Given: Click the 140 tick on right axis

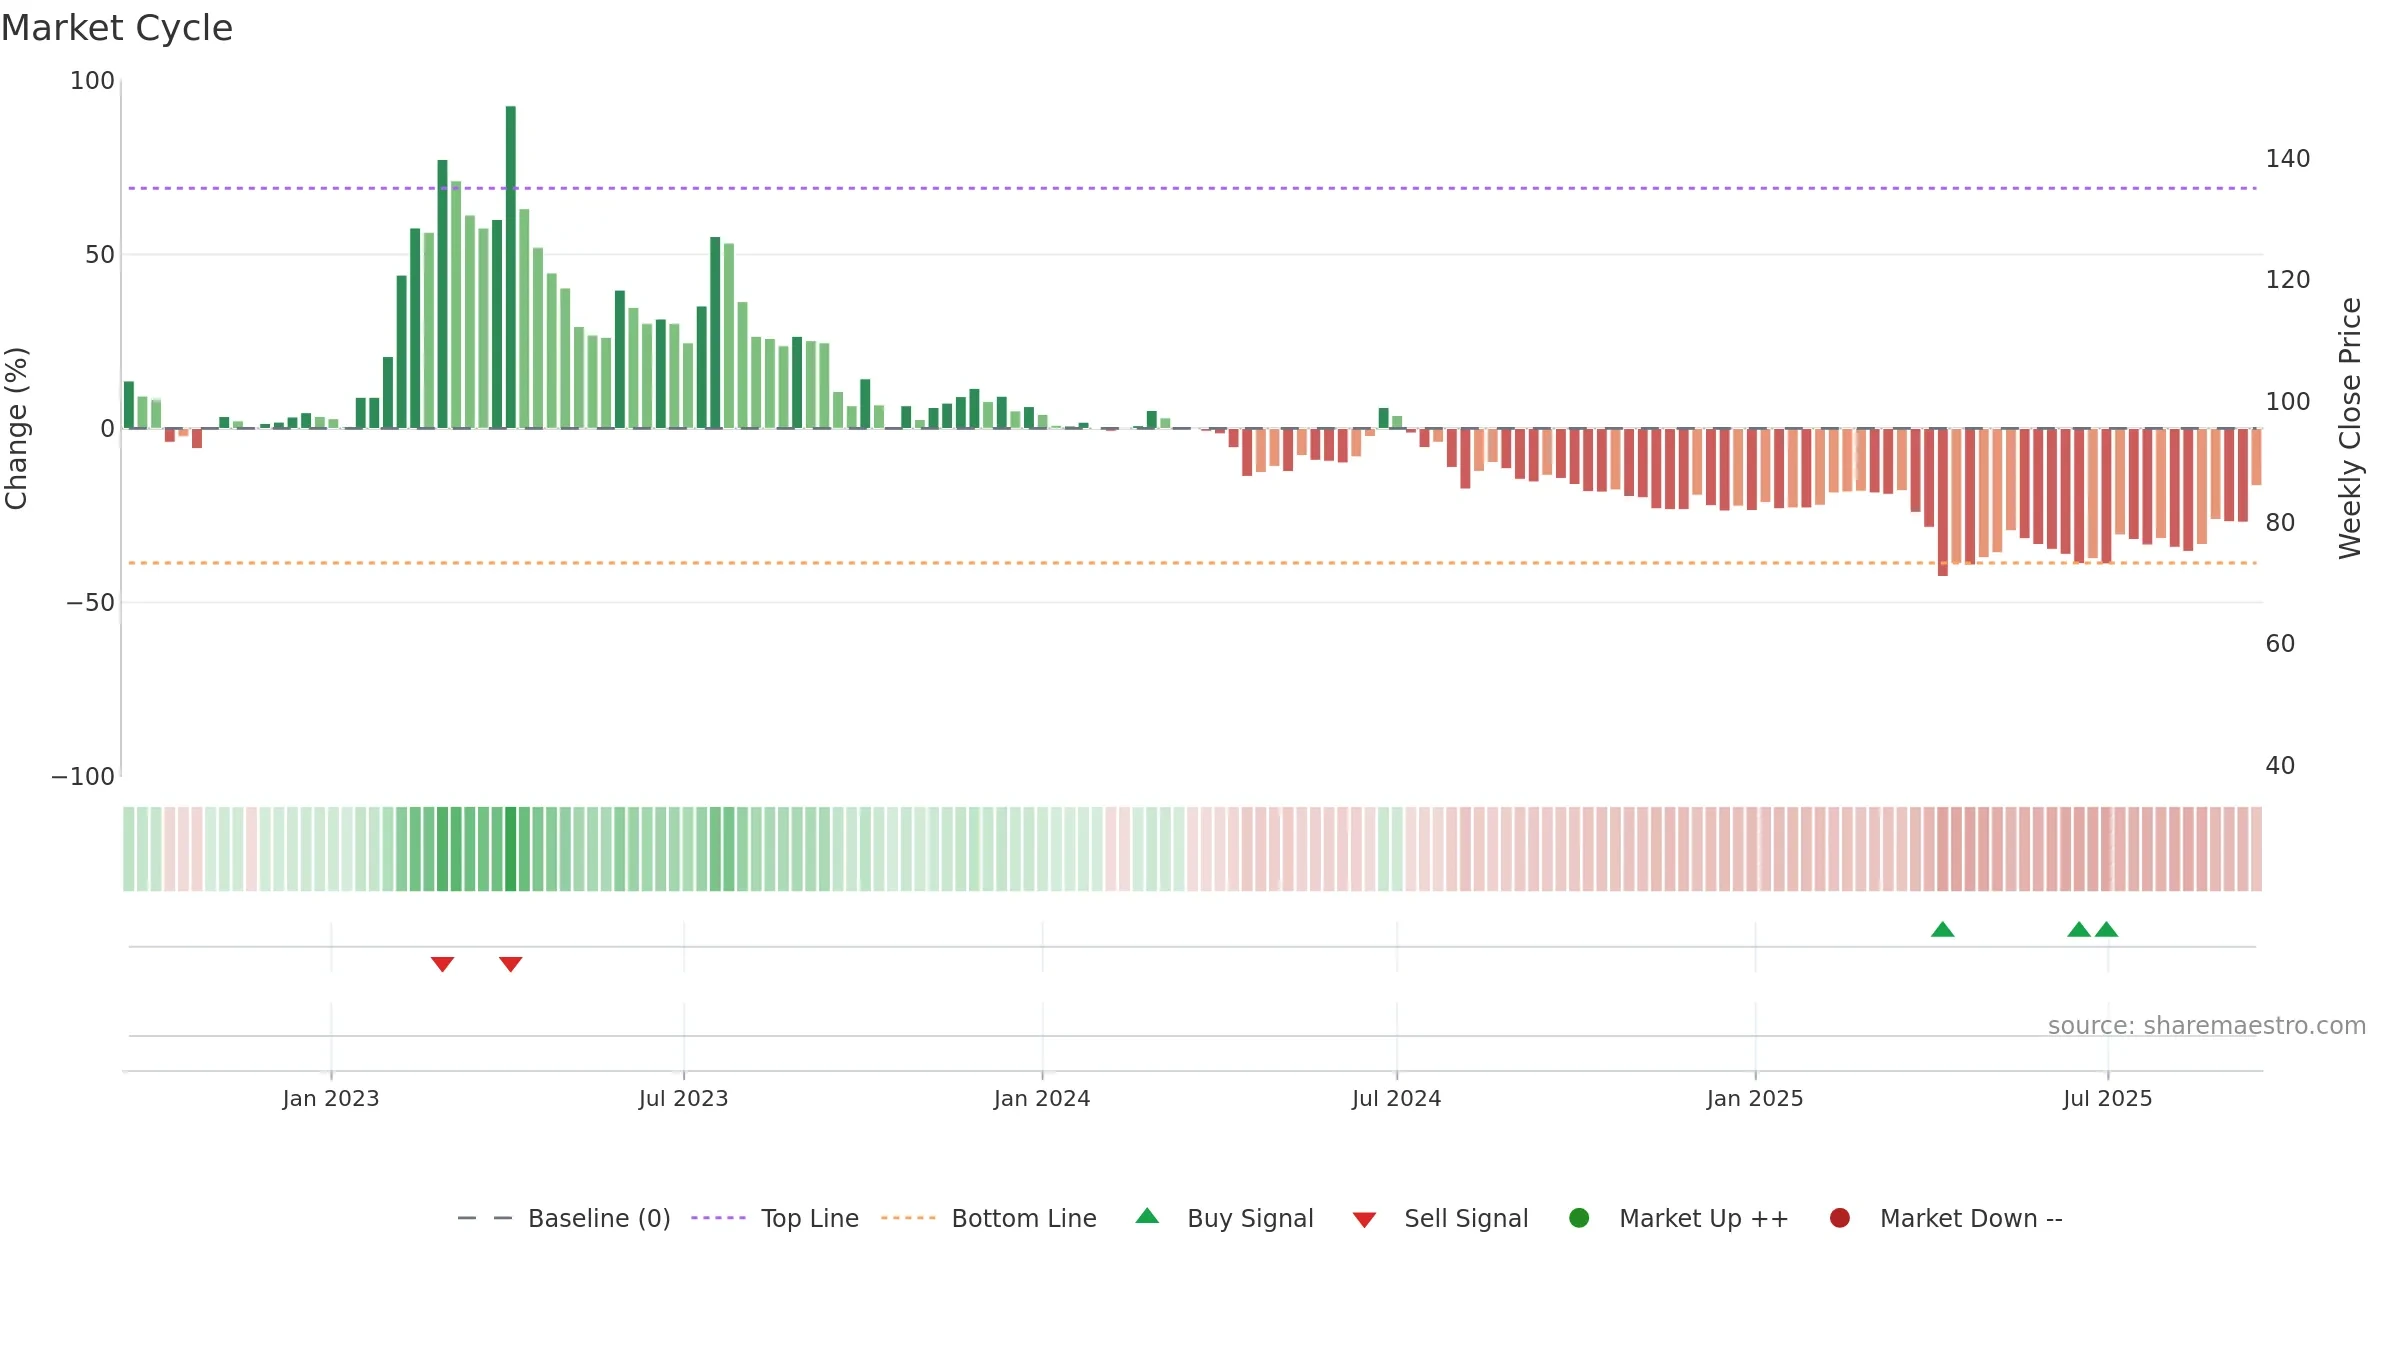Looking at the screenshot, I should (x=2288, y=159).
